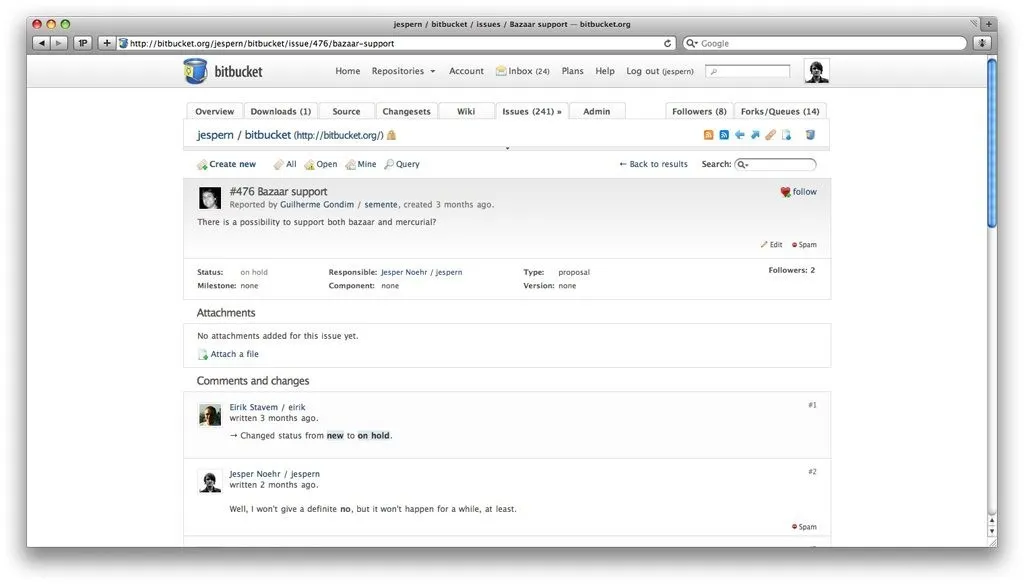Click the fork repository arrow icon
This screenshot has width=1024, height=584.
755,134
